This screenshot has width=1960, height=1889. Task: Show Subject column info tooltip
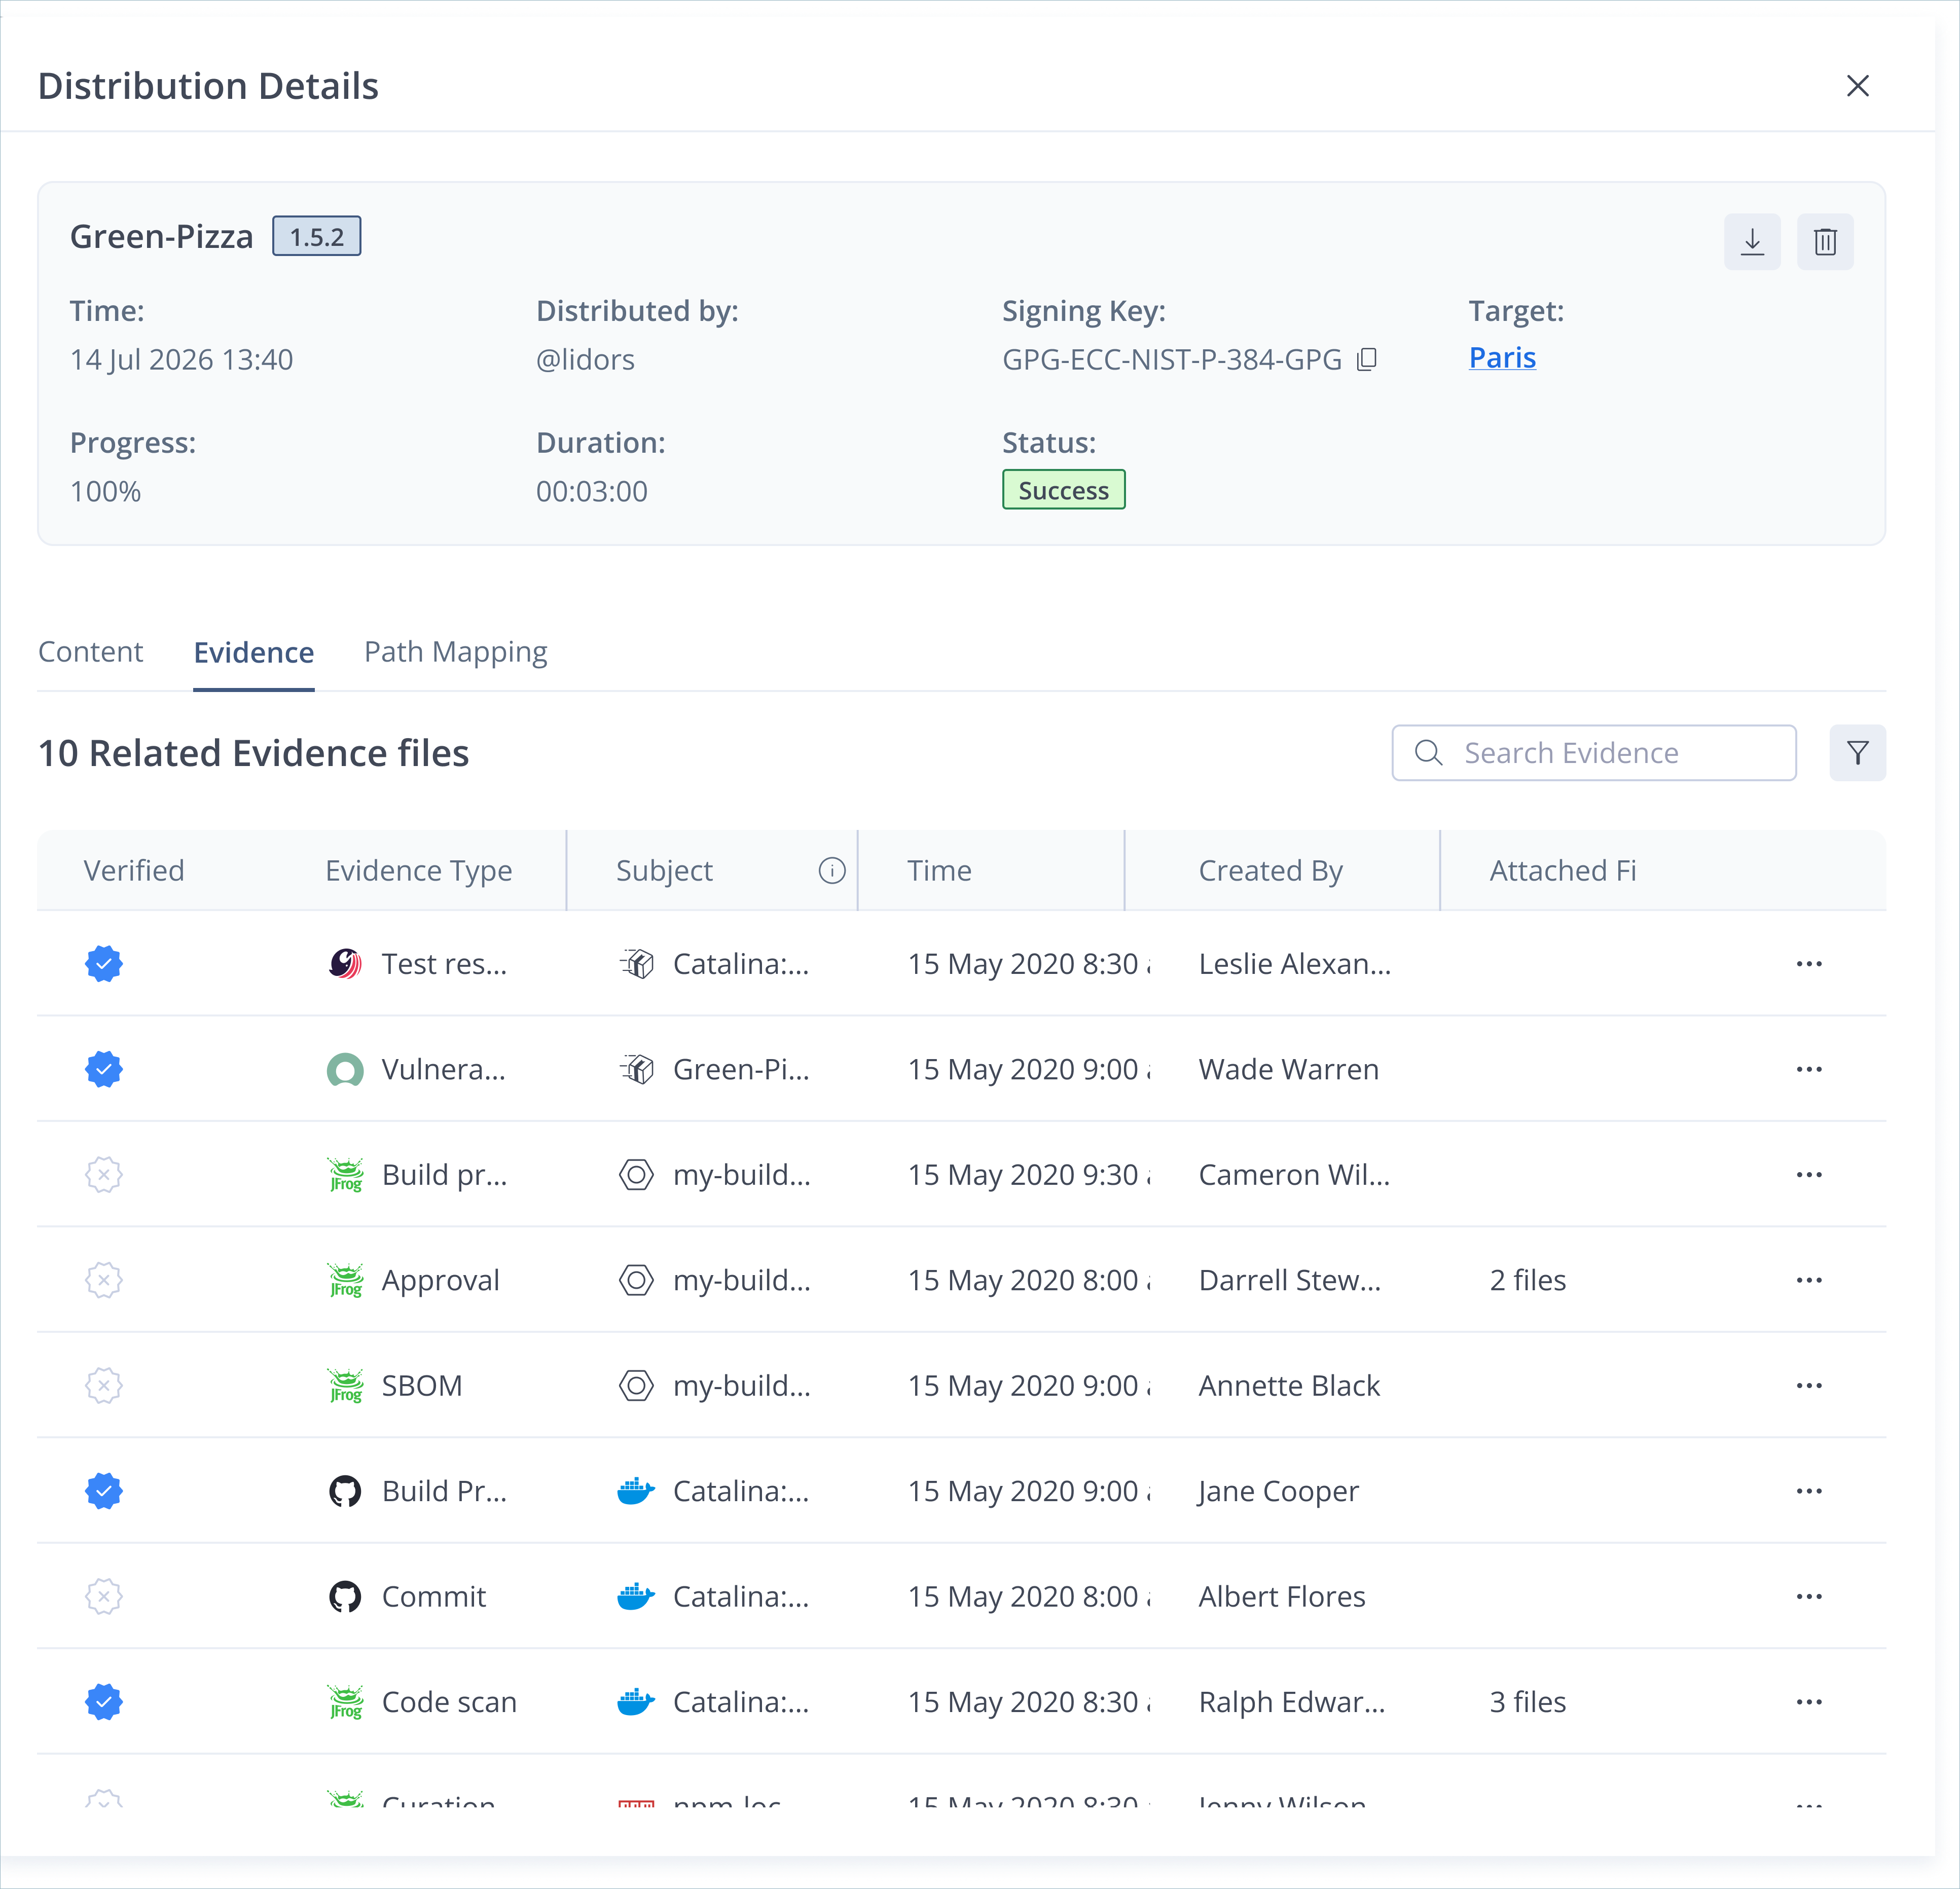[x=832, y=871]
